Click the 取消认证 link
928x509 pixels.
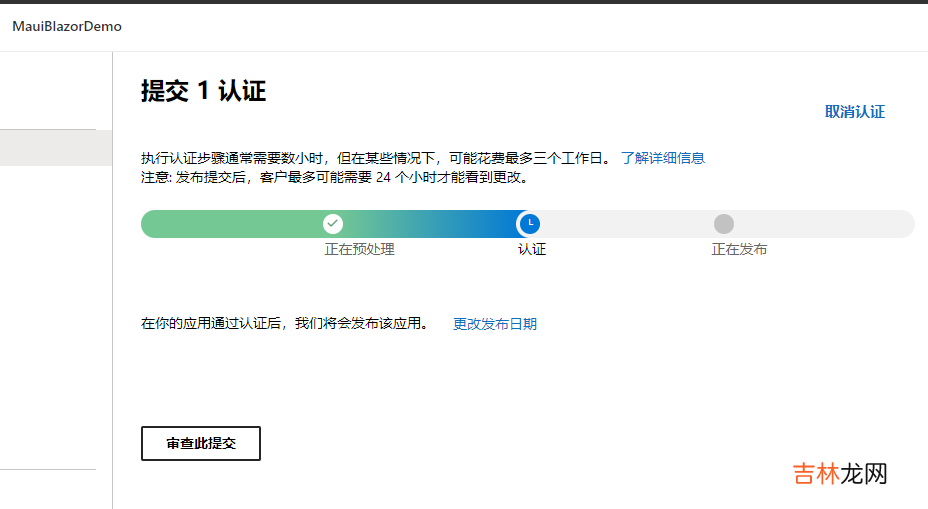point(854,112)
